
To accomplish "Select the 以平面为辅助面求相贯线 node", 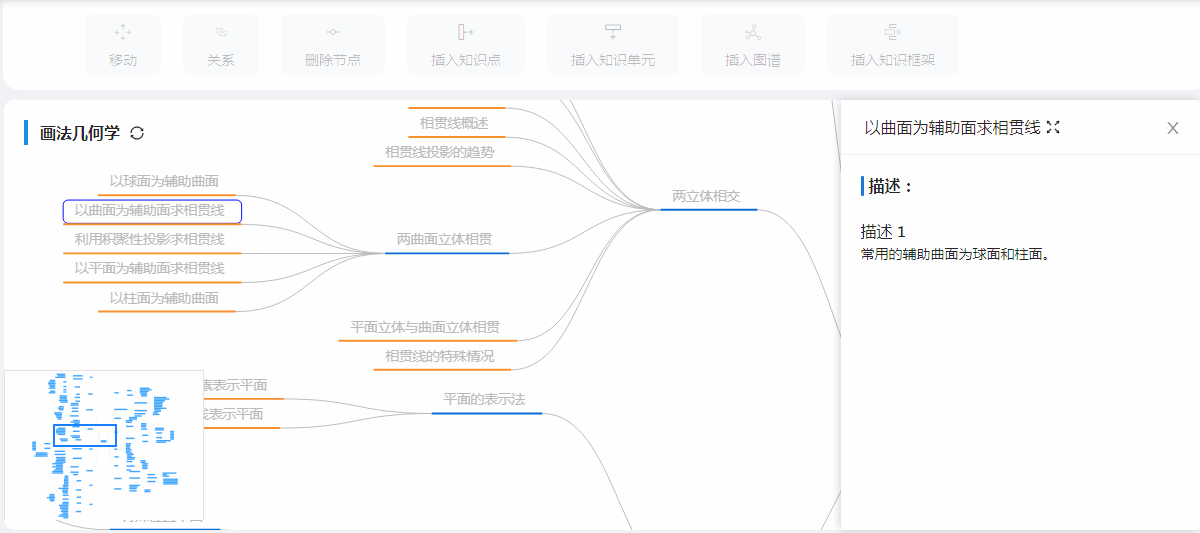I will (x=150, y=269).
